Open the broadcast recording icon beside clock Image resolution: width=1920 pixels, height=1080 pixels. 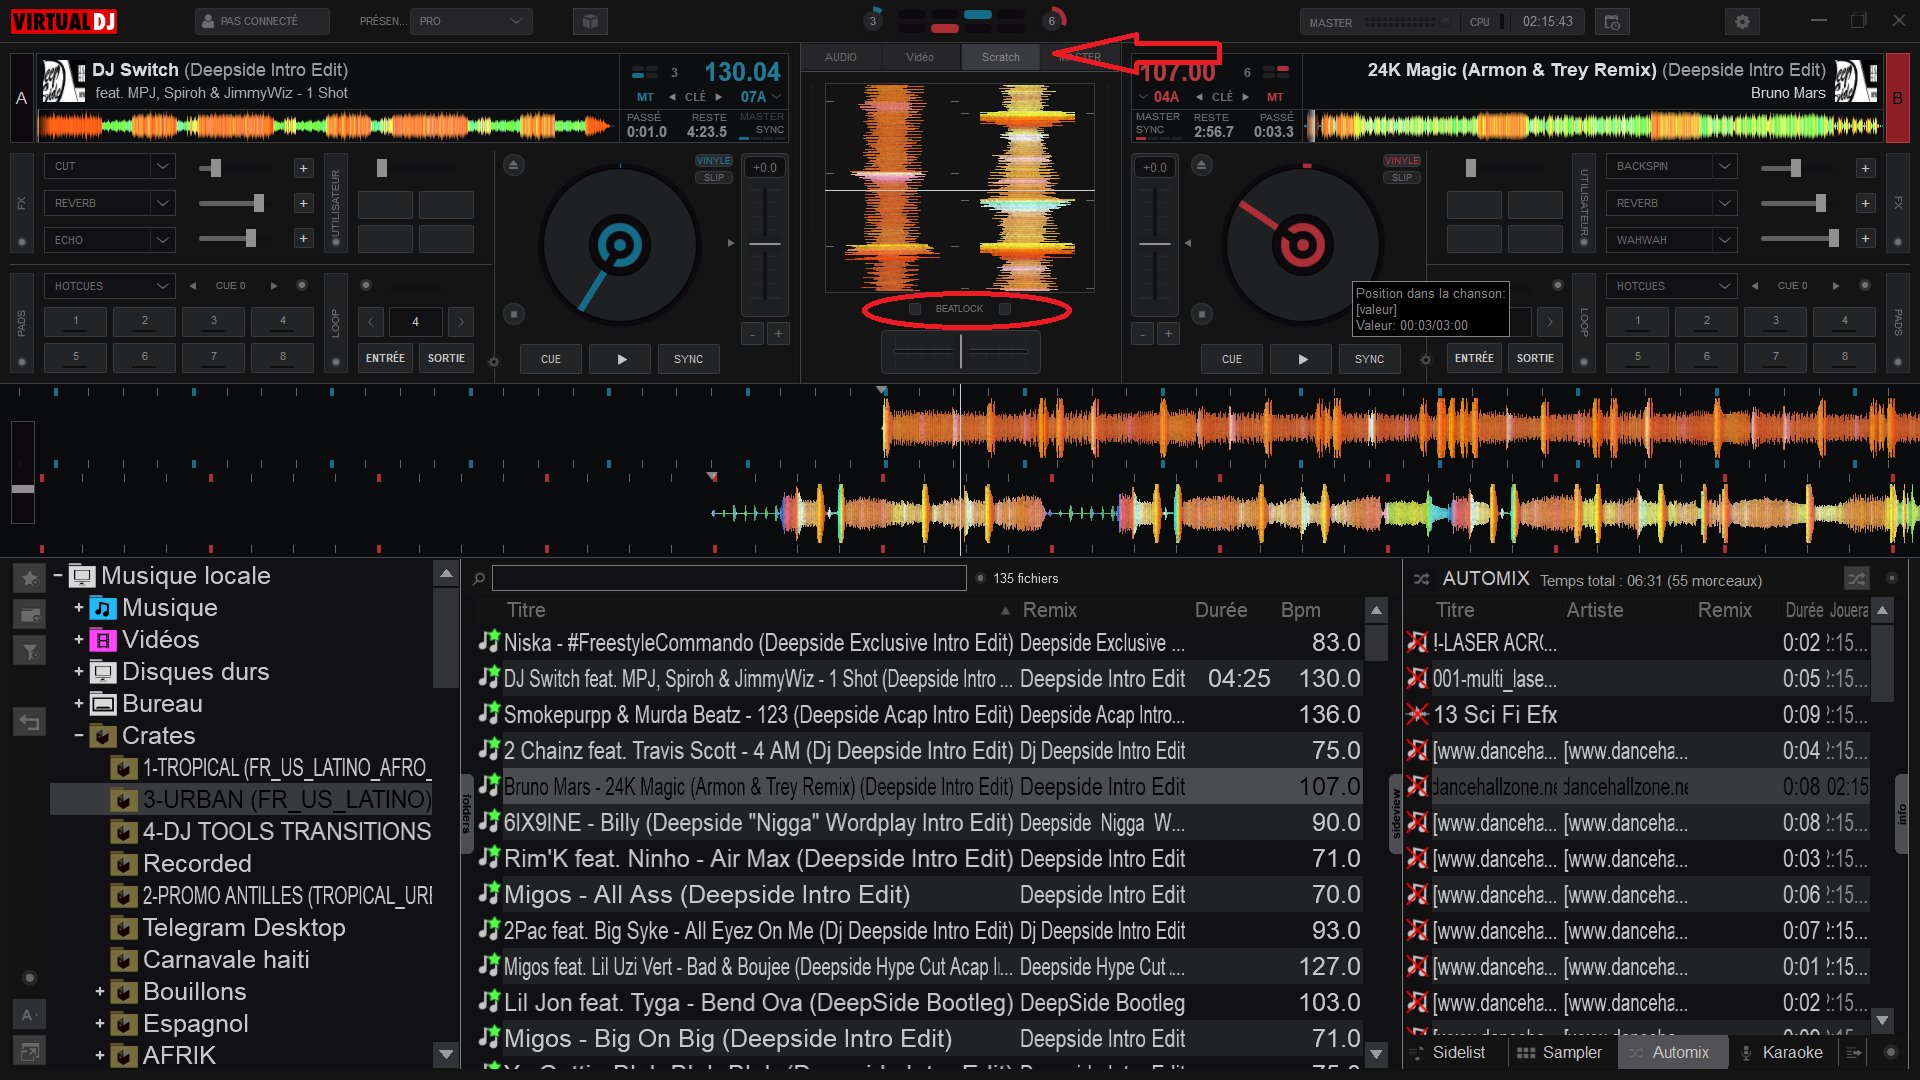pyautogui.click(x=1612, y=21)
